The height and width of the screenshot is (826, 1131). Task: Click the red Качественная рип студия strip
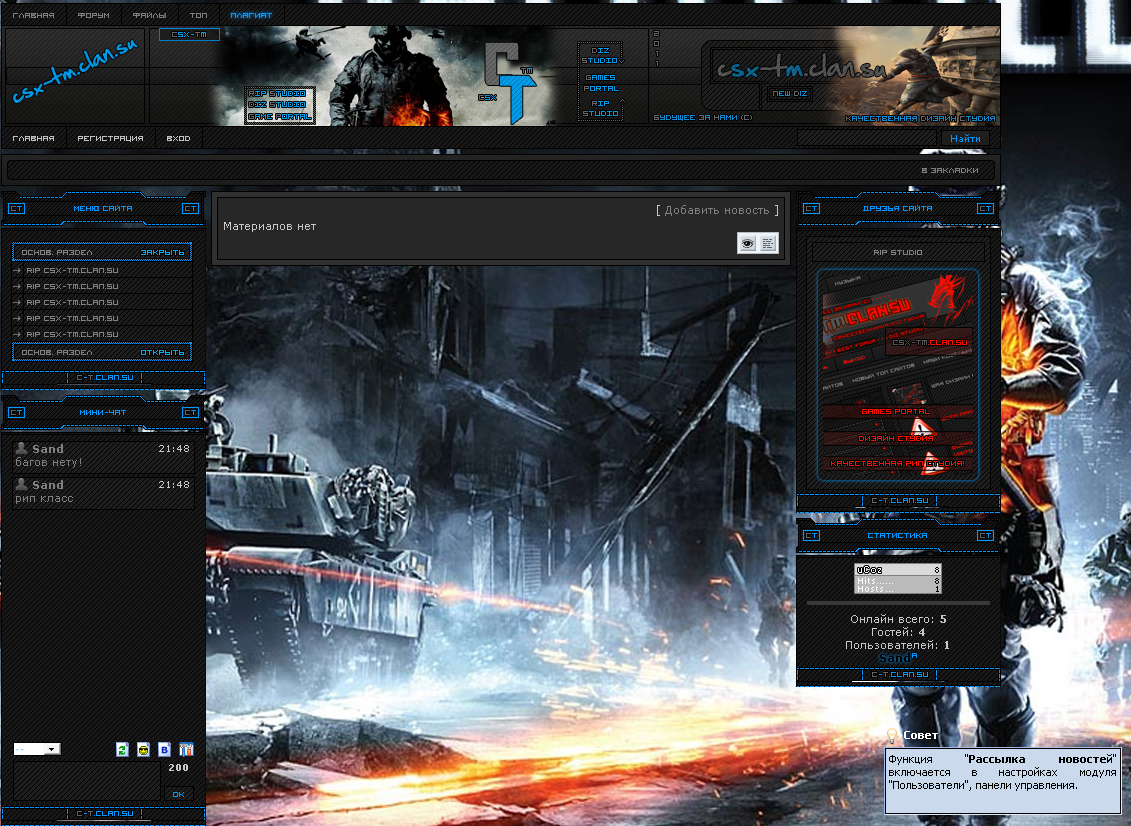[897, 463]
